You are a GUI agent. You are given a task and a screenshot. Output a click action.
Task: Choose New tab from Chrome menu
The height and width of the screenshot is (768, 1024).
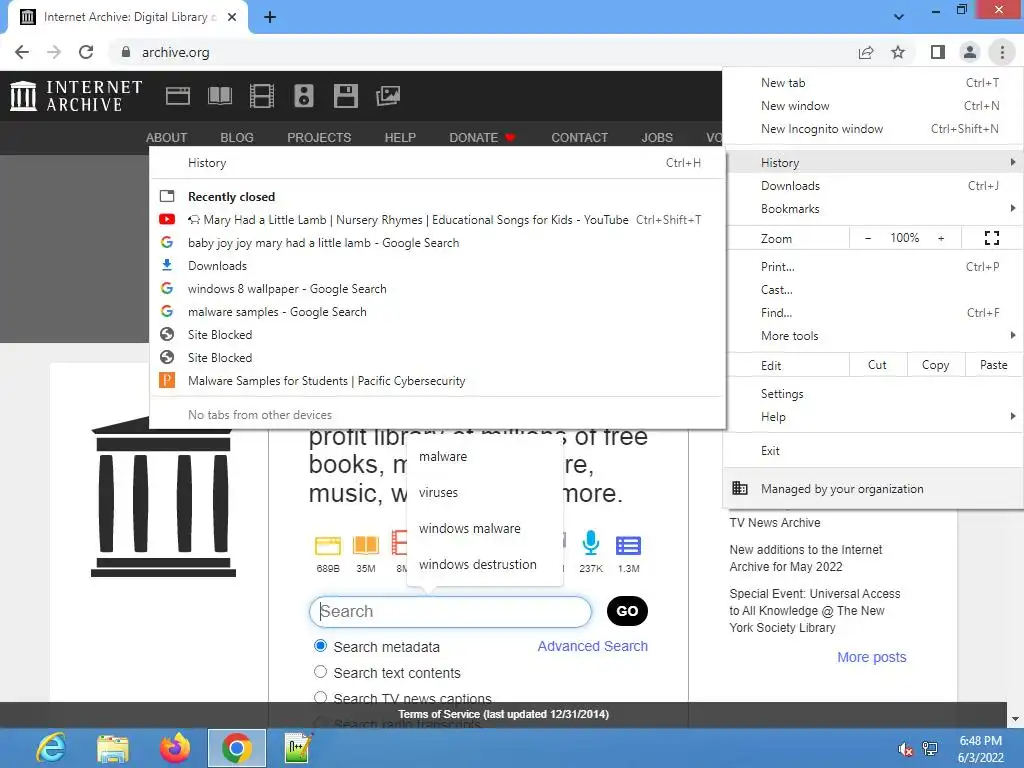tap(872, 83)
